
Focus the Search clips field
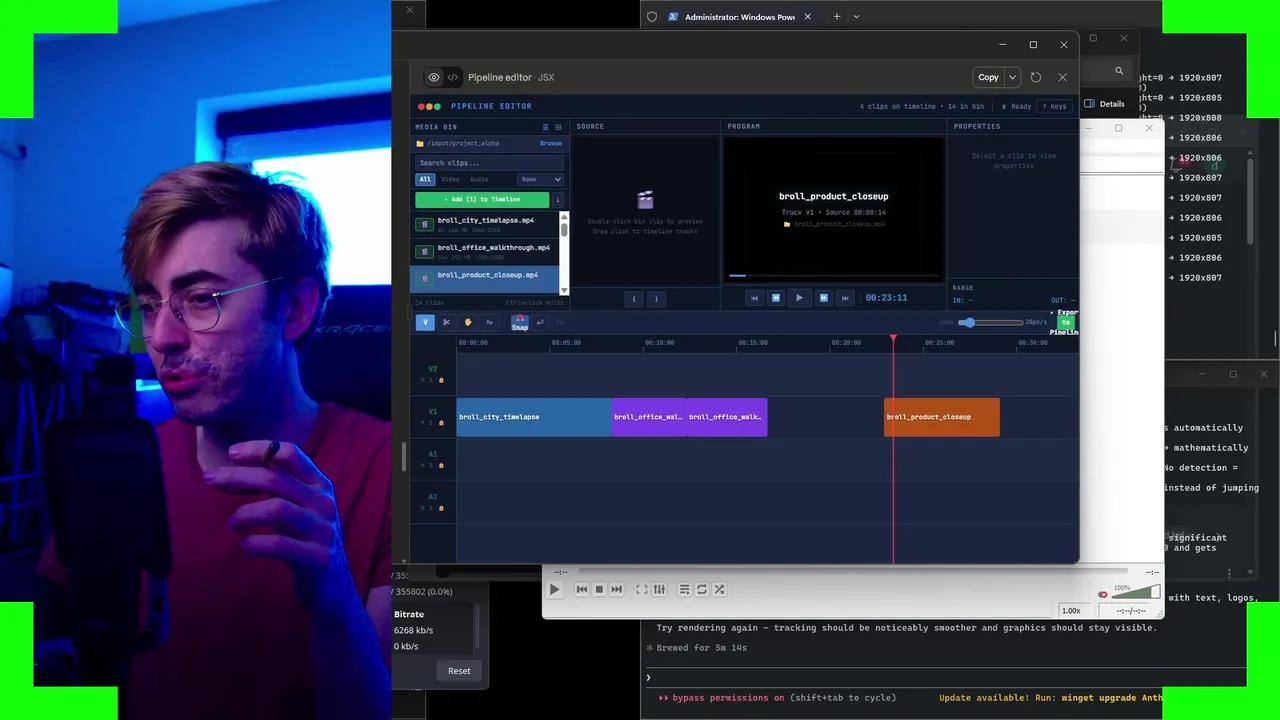coord(490,162)
